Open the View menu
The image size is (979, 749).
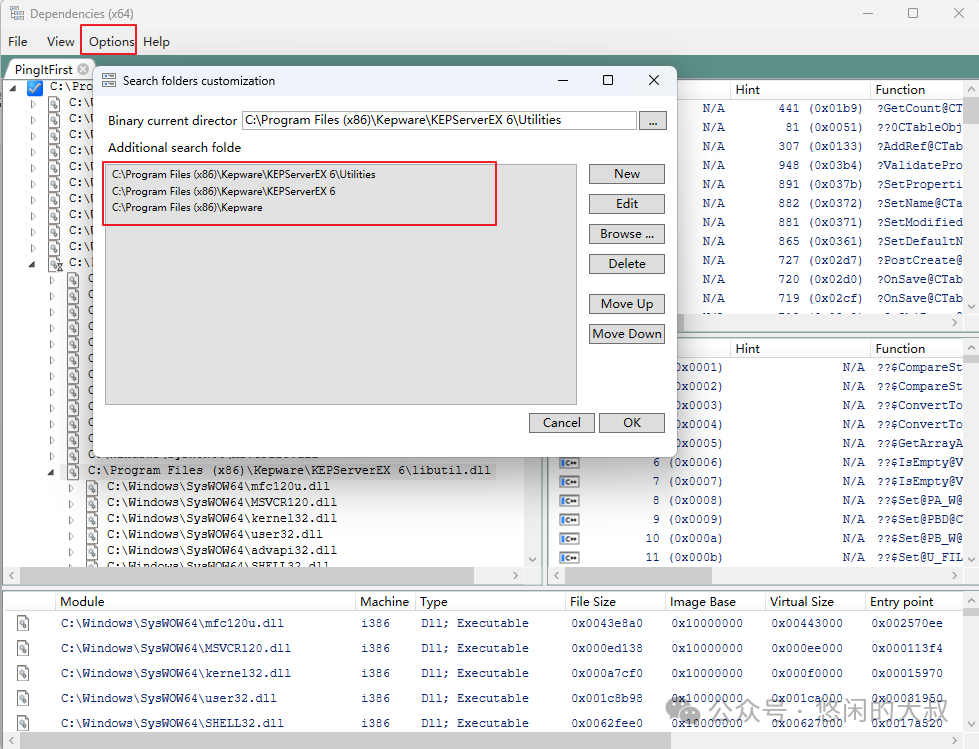click(60, 41)
